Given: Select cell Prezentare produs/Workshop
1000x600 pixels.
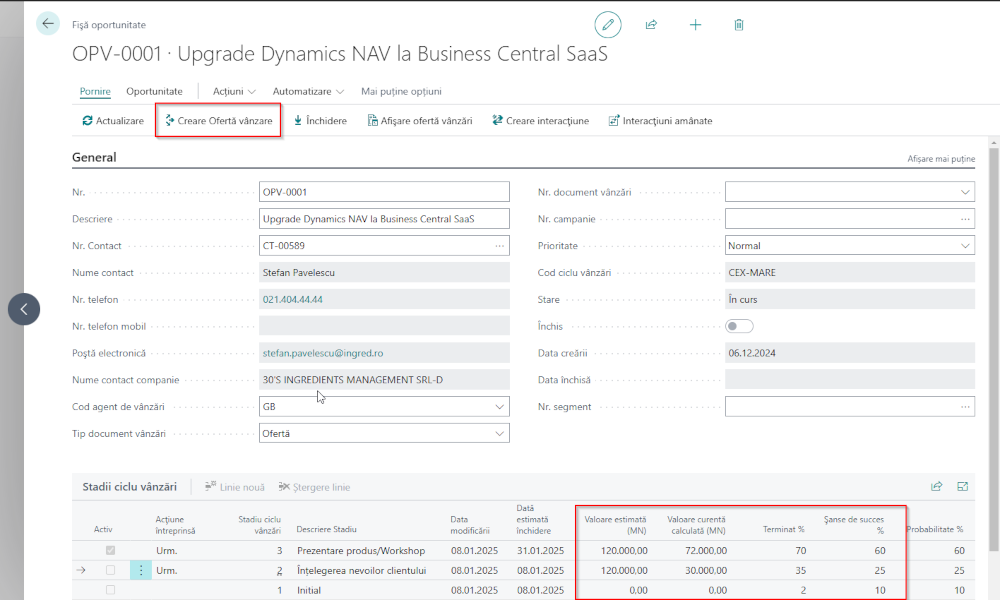Looking at the screenshot, I should pyautogui.click(x=361, y=550).
